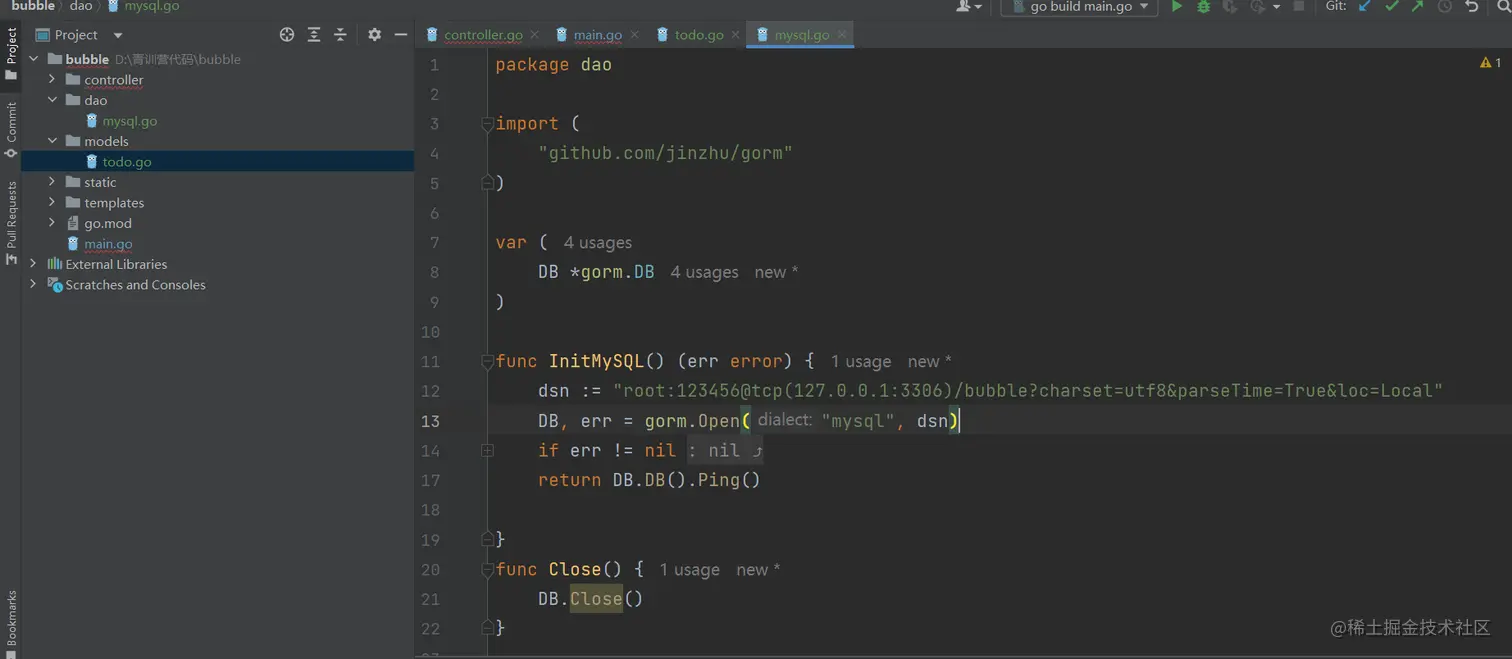Expand folded if block on line 14
1512x659 pixels.
(487, 451)
